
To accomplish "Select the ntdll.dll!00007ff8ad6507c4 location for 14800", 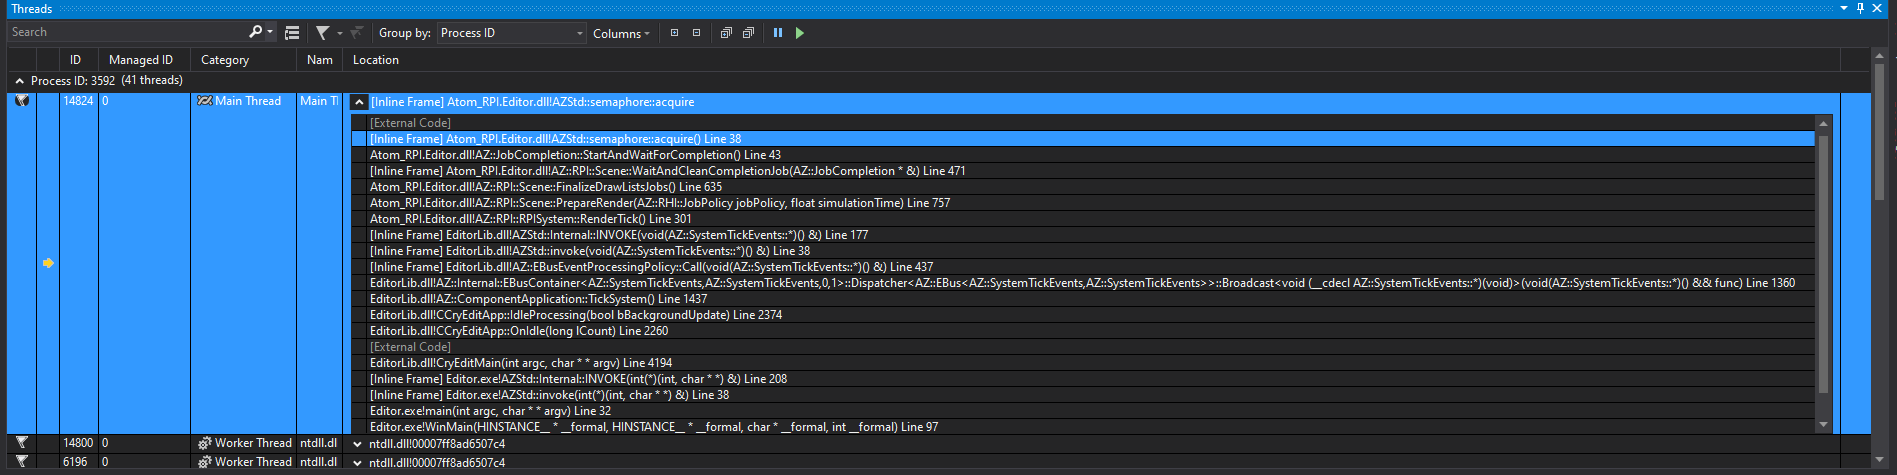I will [x=437, y=444].
